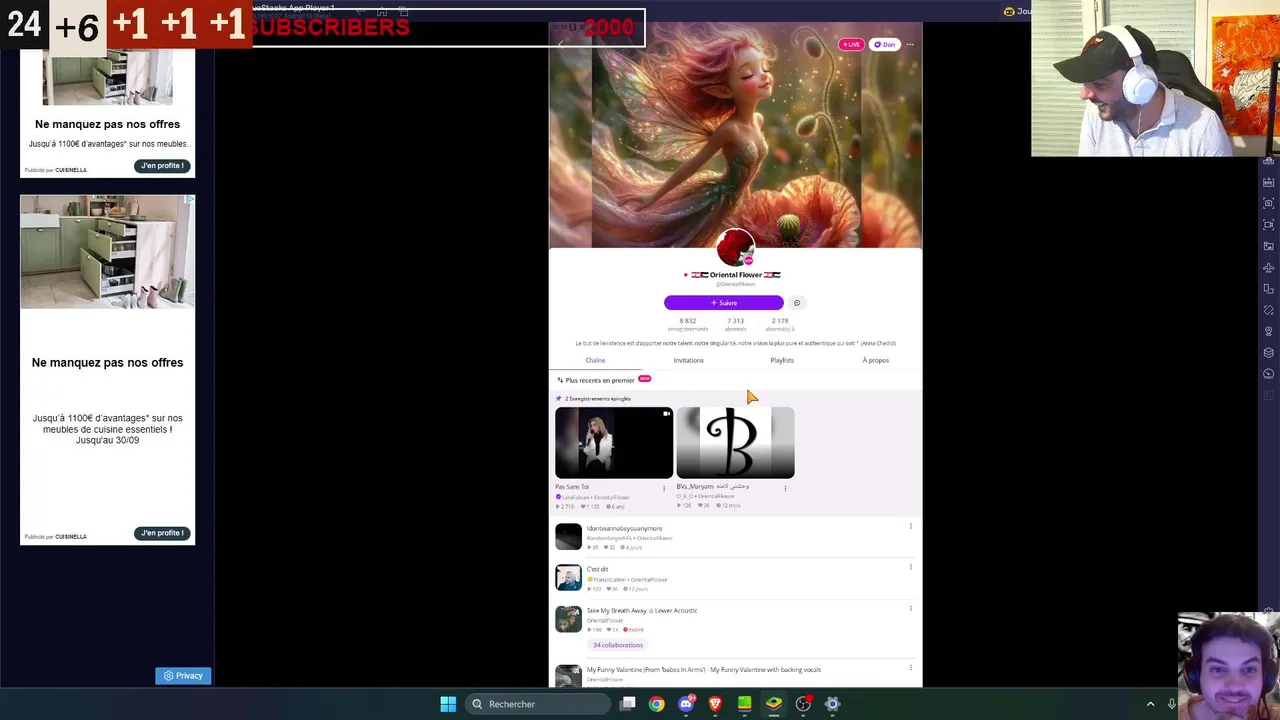Click the microphone icon in the system tray
This screenshot has height=720, width=1280.
1172,704
